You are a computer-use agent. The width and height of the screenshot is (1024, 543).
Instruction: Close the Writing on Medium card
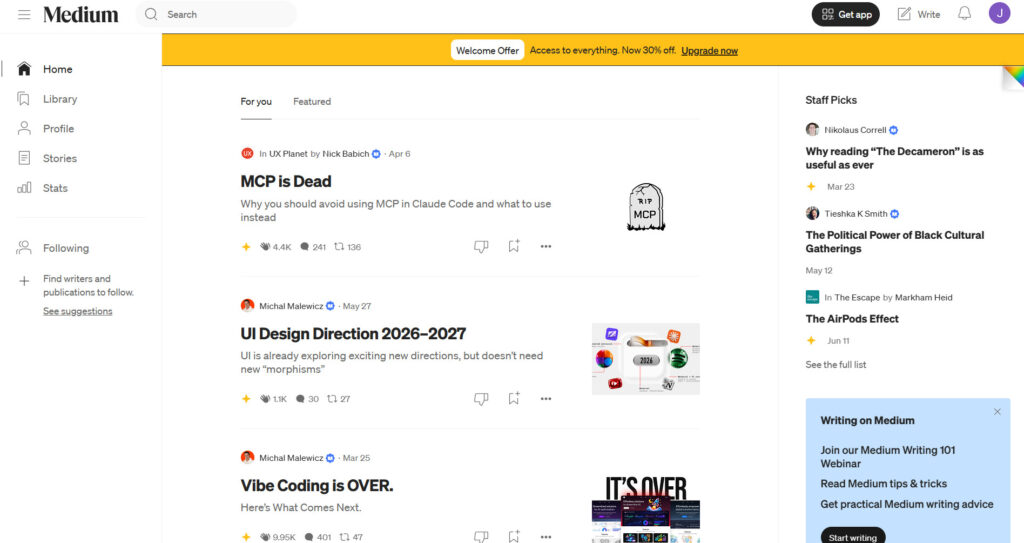997,412
